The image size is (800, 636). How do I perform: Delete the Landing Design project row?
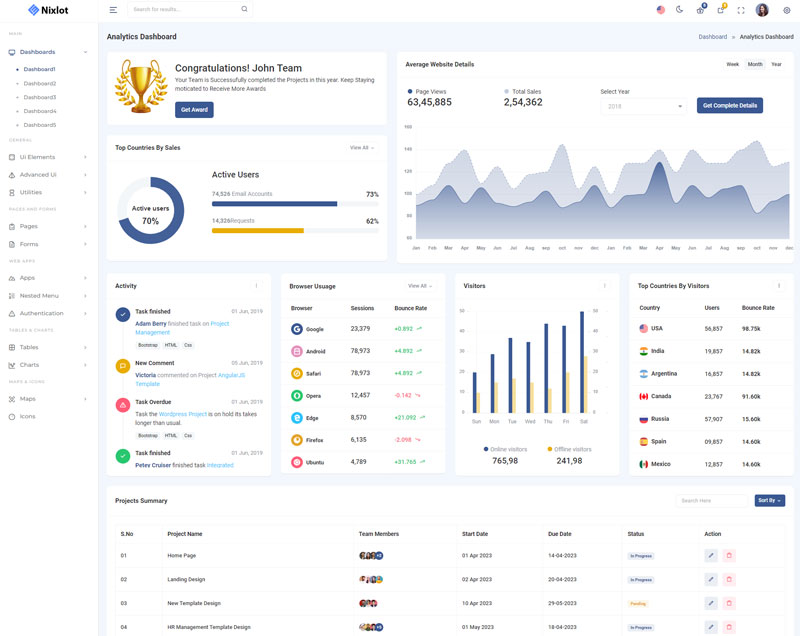pos(729,579)
